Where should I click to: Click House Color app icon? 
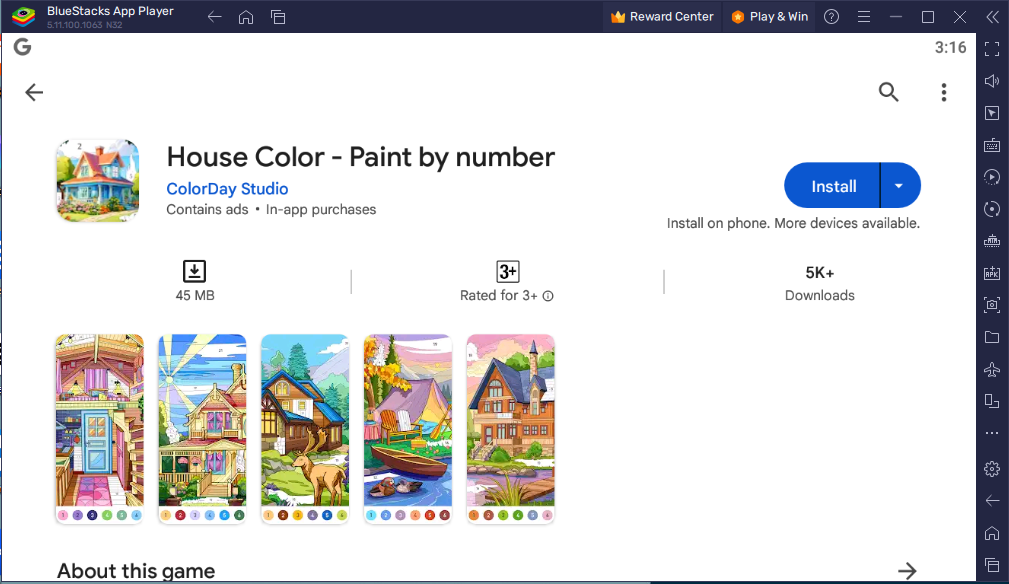click(97, 181)
